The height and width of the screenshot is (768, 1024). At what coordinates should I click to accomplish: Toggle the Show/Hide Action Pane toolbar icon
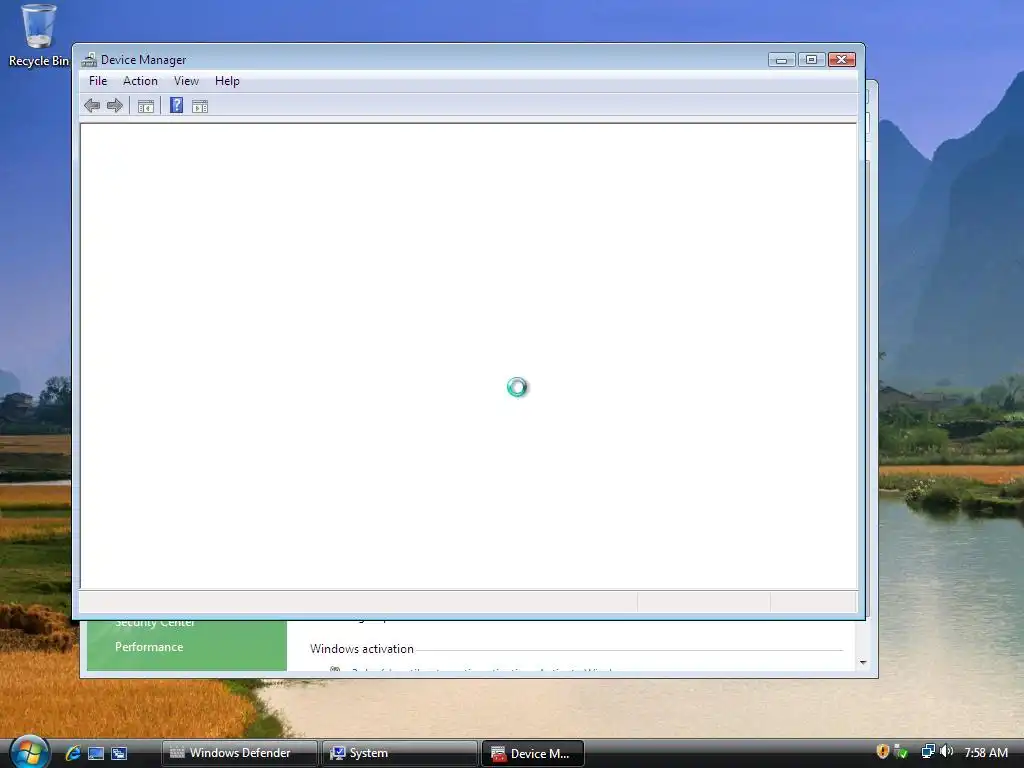[200, 106]
